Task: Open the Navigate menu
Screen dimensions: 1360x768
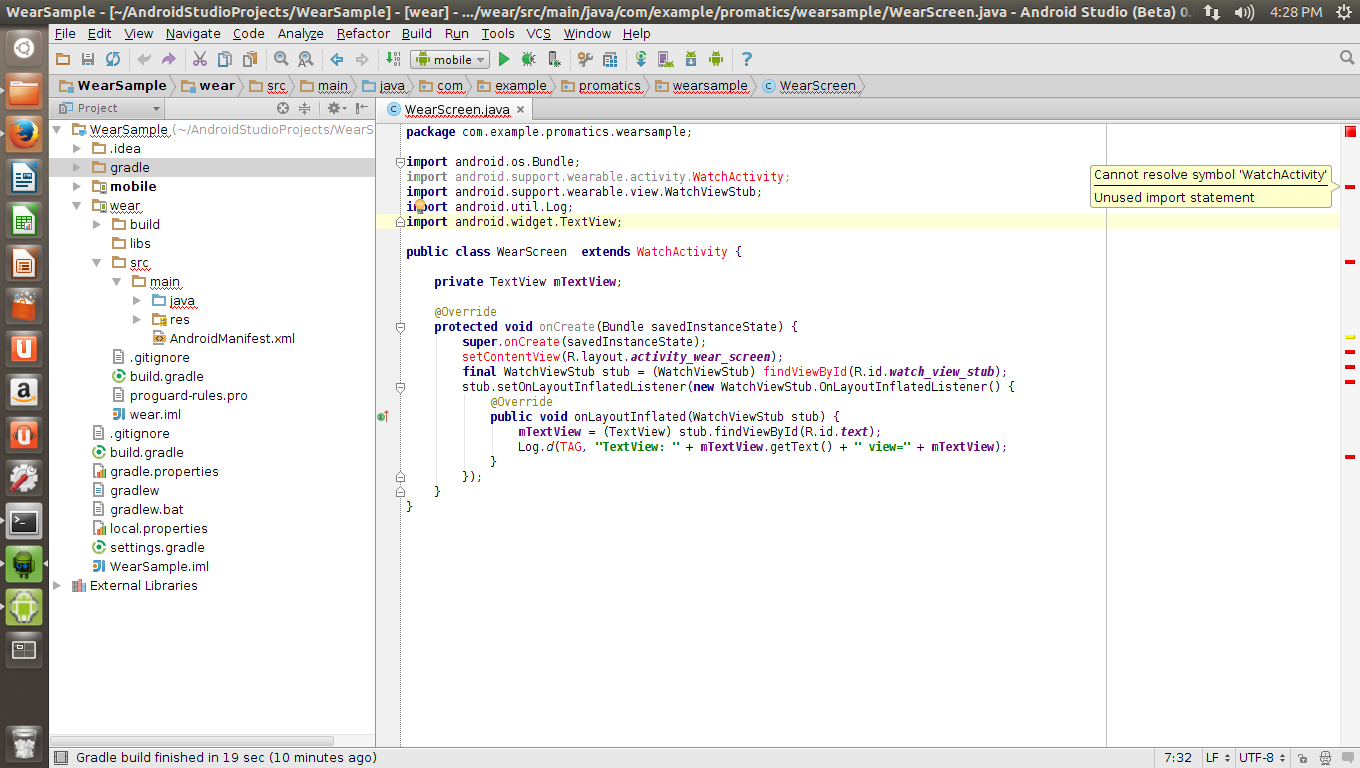Action: pos(193,33)
